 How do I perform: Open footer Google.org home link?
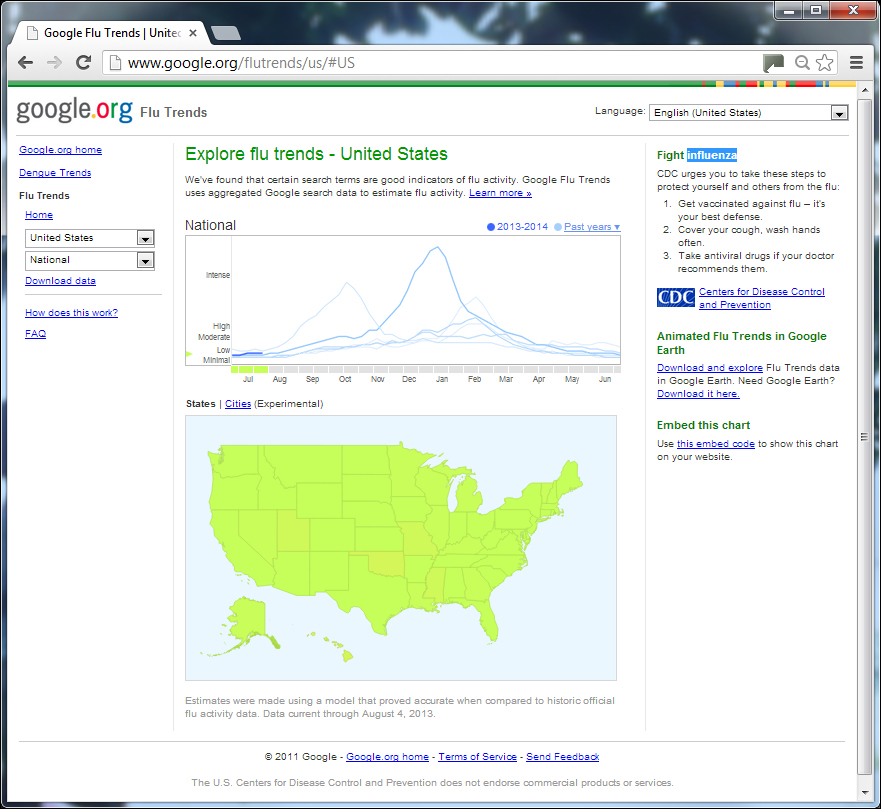(387, 757)
